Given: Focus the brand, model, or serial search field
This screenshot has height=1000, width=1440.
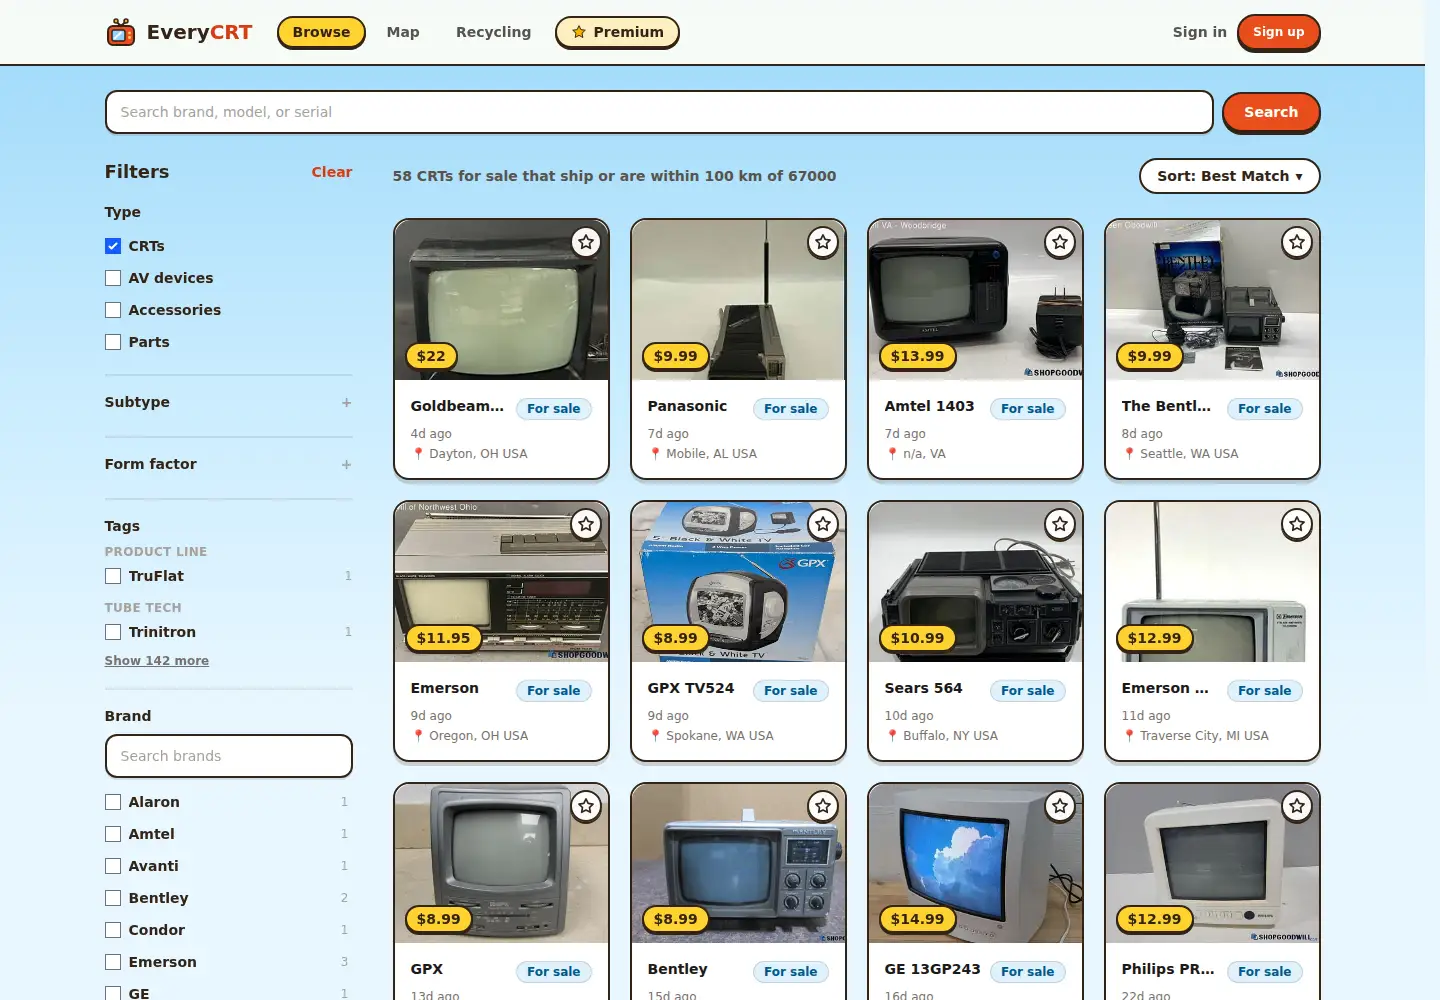Looking at the screenshot, I should click(659, 112).
